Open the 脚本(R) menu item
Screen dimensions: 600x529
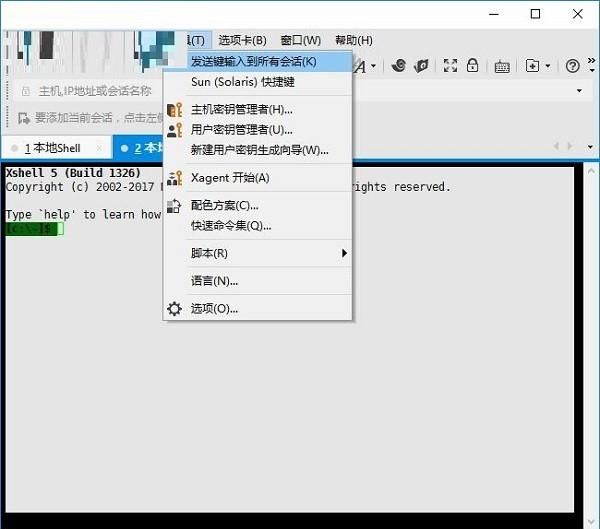pos(258,253)
